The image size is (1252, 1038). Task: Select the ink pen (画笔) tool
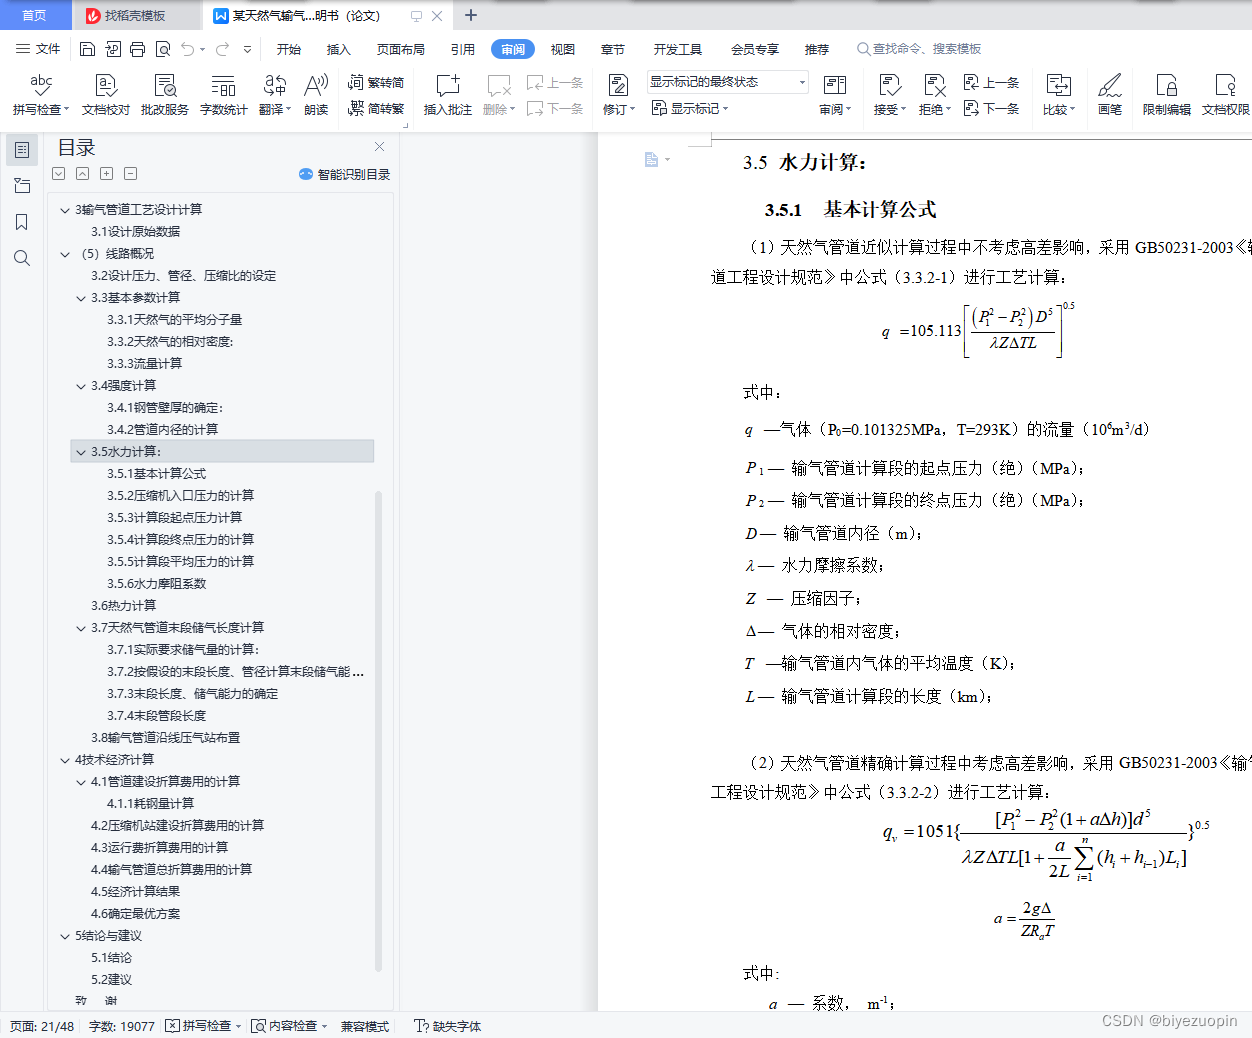(1110, 95)
